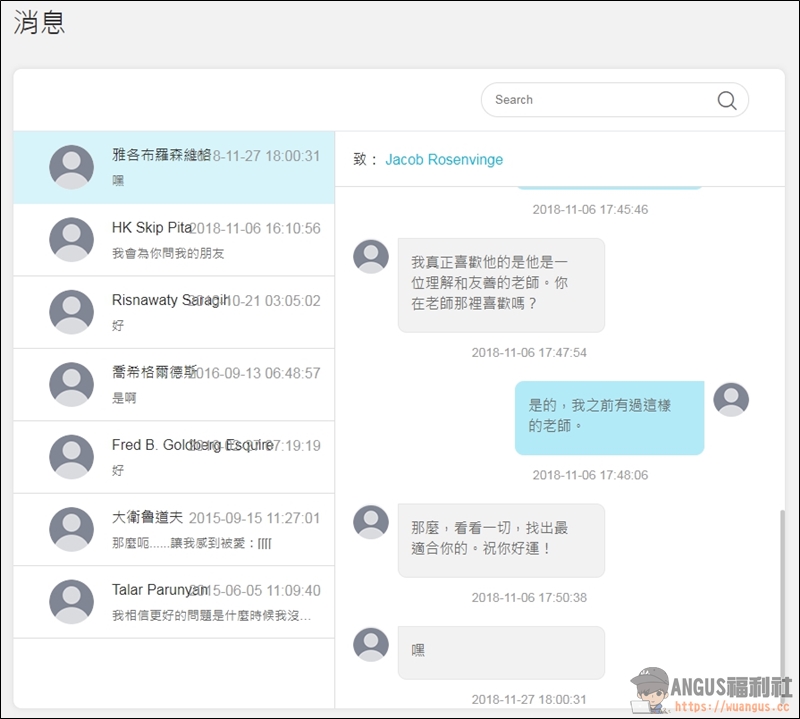This screenshot has width=800, height=719.
Task: Click the avatar beside 大衛魯道夫
Action: (x=71, y=529)
